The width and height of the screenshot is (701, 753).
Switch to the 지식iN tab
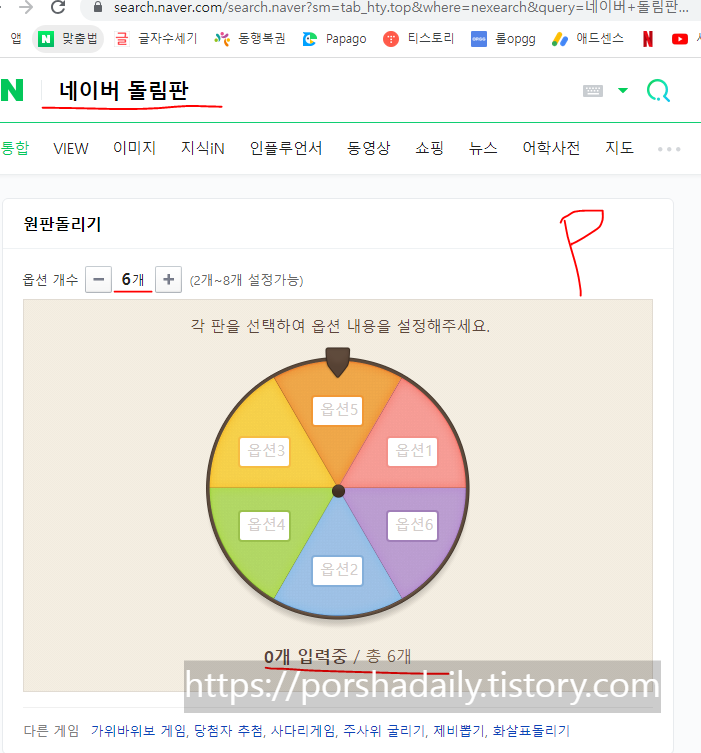203,148
